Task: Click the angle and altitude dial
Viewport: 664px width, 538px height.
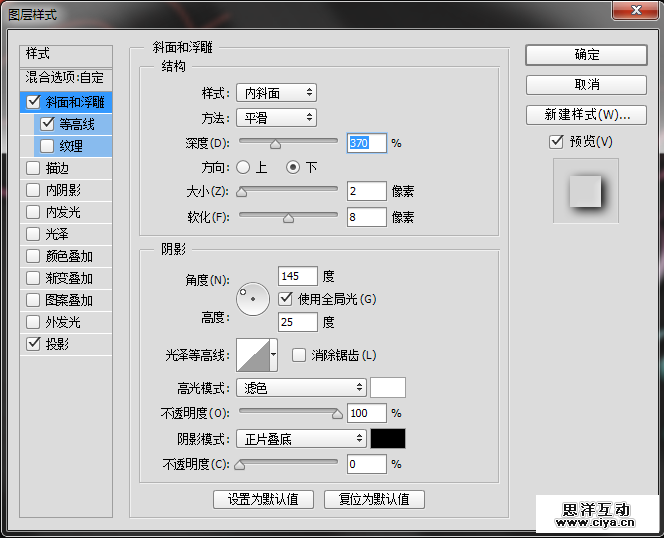Action: (x=253, y=299)
